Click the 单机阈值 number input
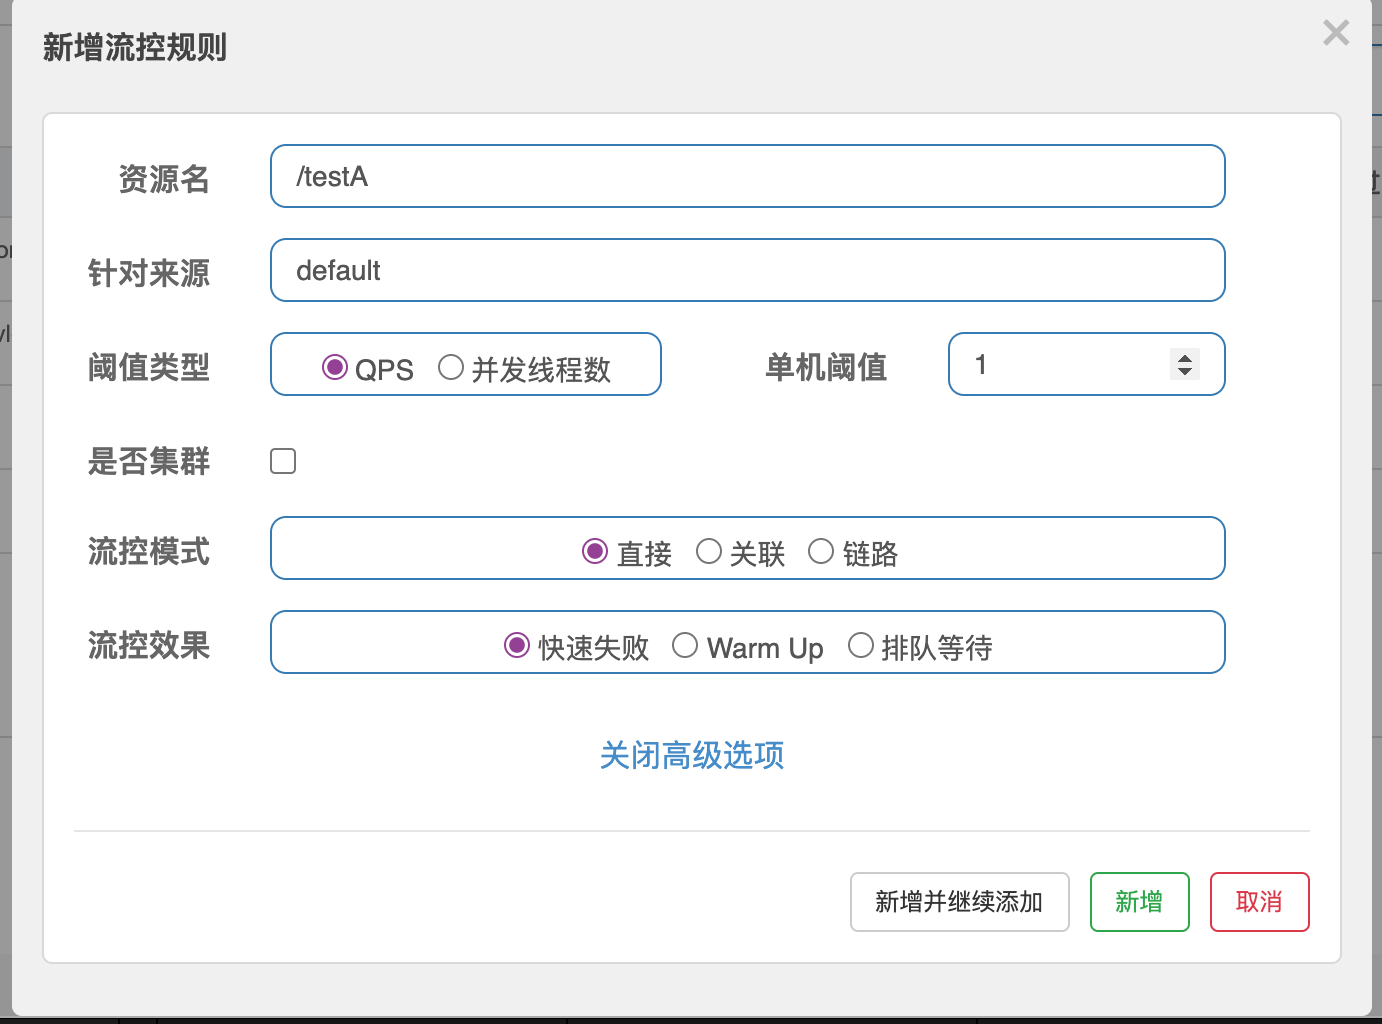Image resolution: width=1382 pixels, height=1024 pixels. click(1087, 364)
